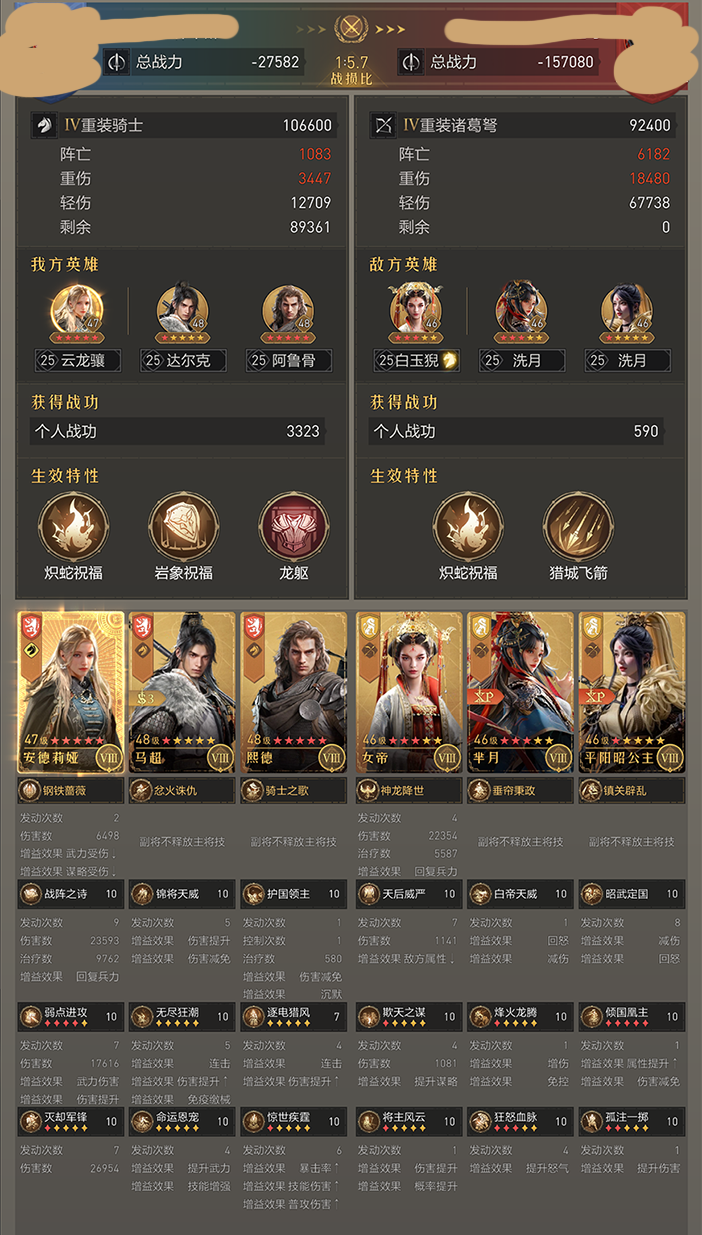Screen dimensions: 702x1235
Task: Tap the 岩象祝福 shield trait icon
Action: click(183, 526)
